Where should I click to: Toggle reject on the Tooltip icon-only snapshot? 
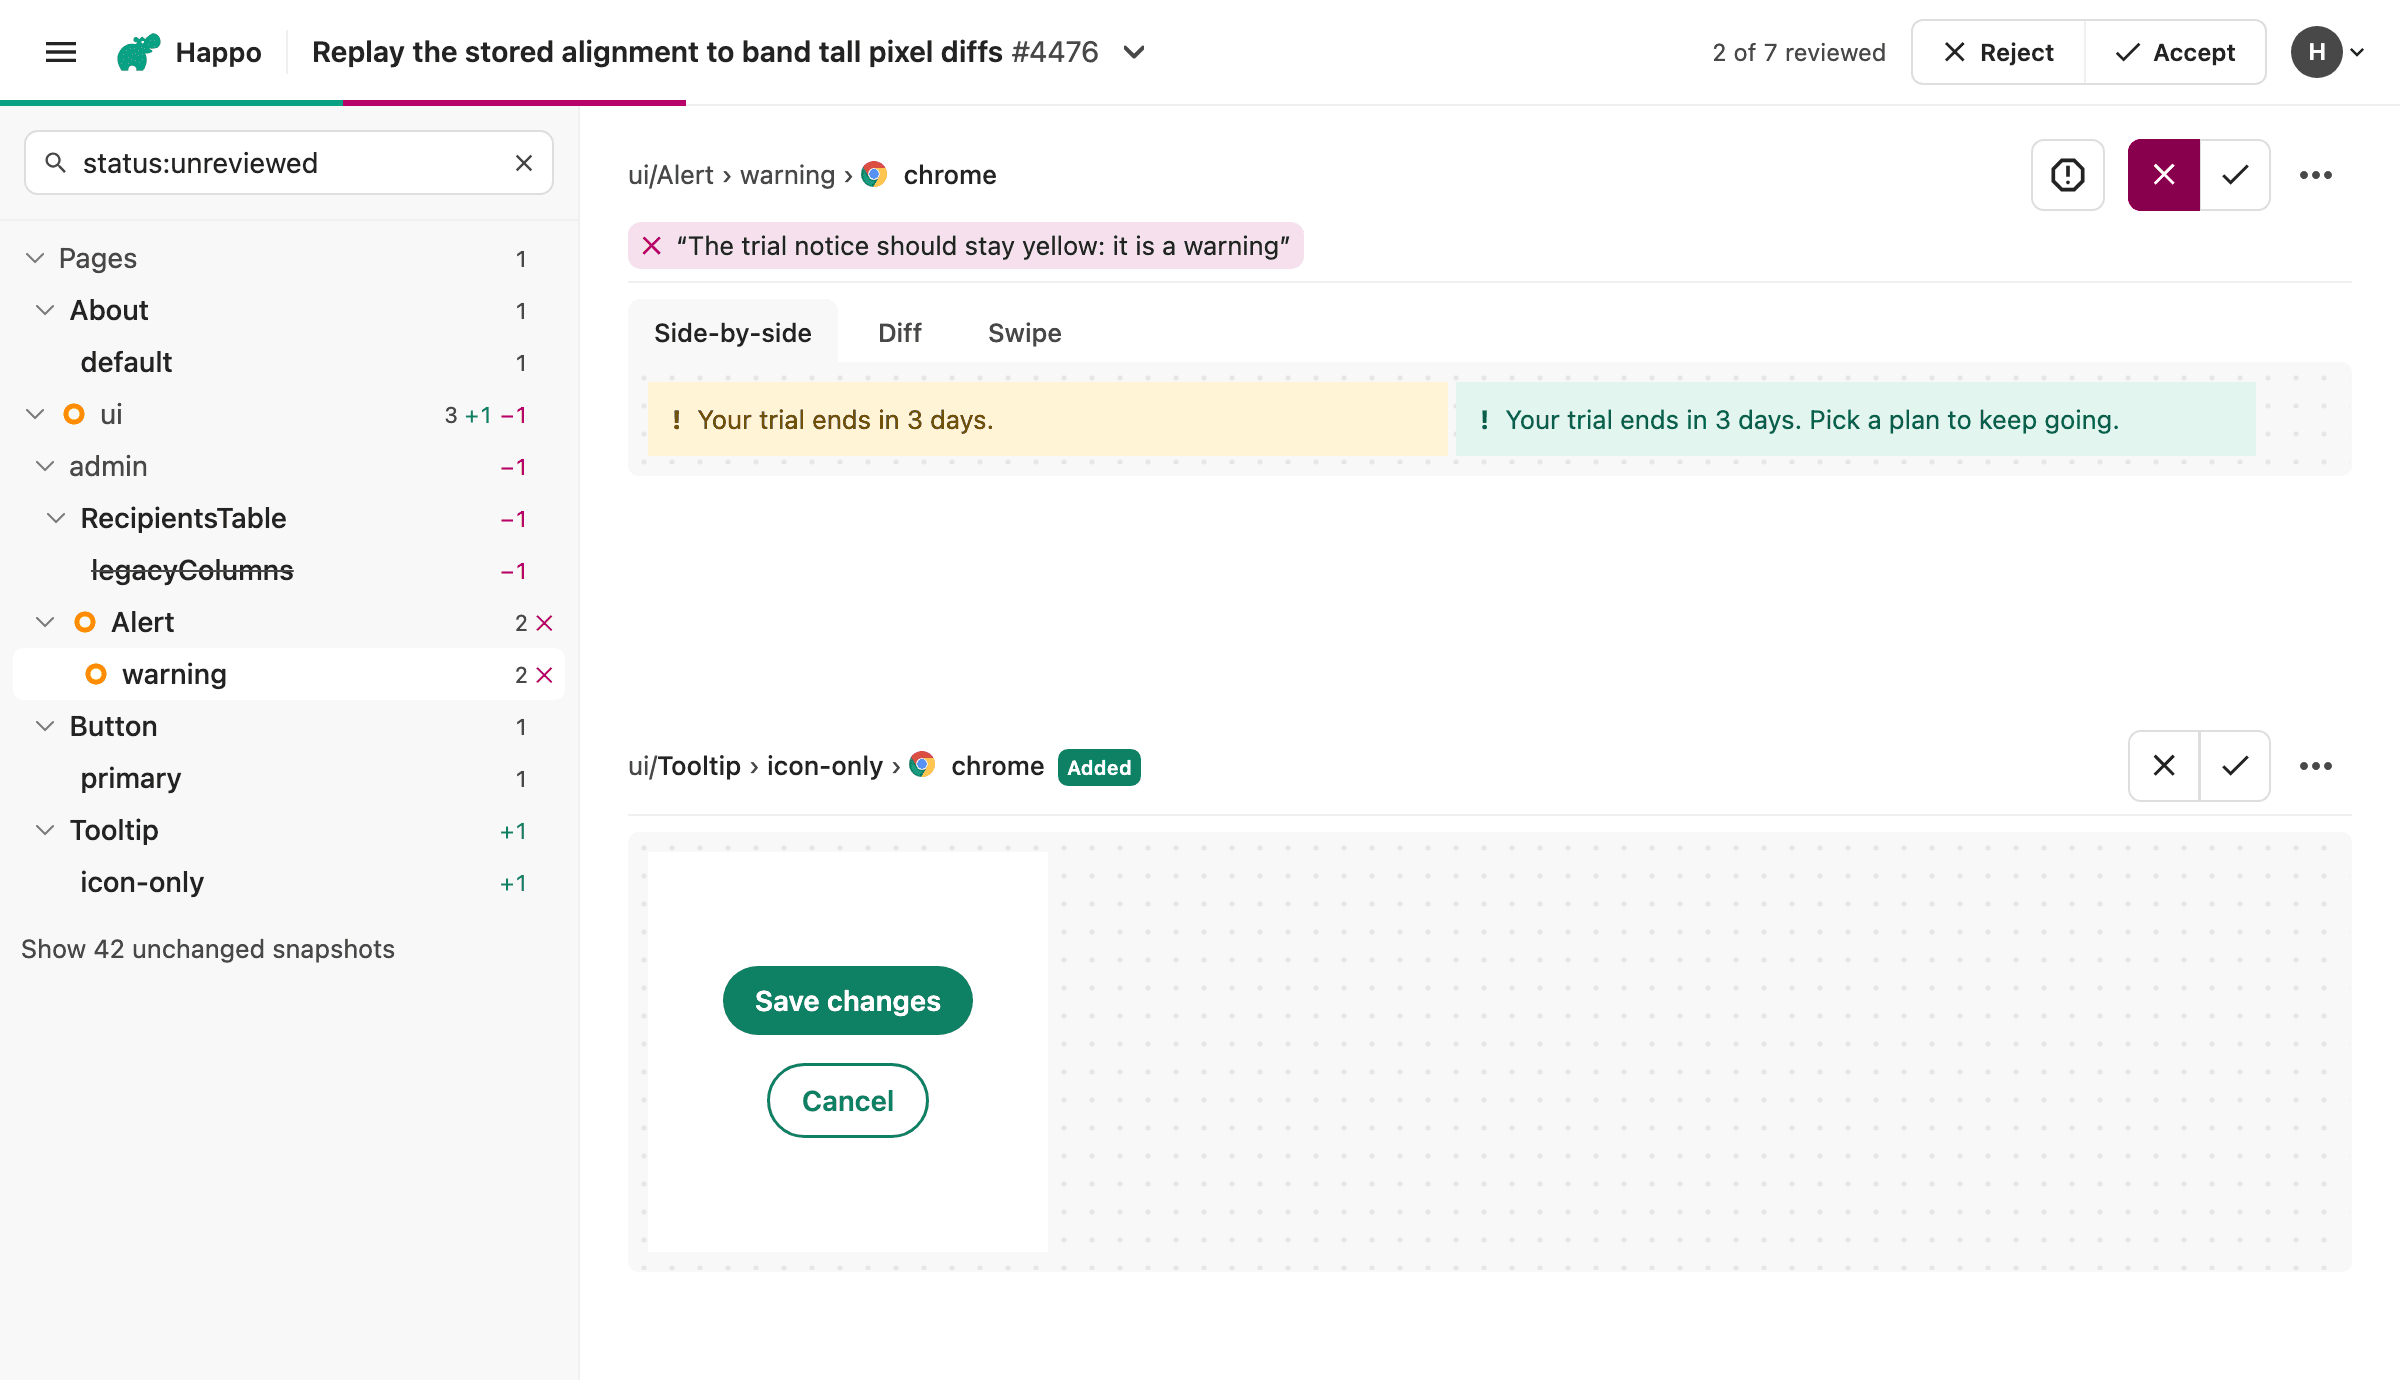pos(2164,766)
